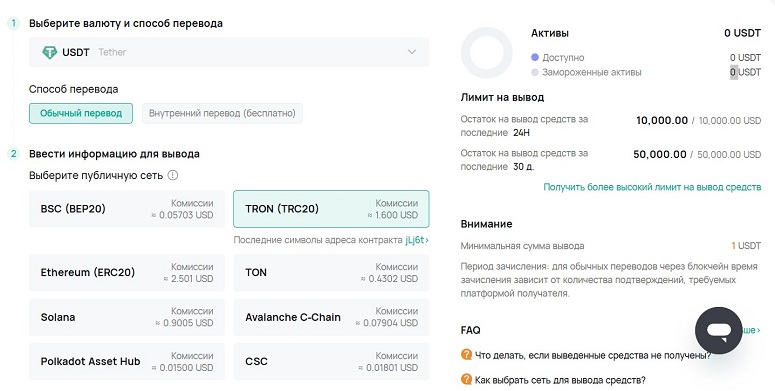
Task: Choose the Solana network
Action: [x=127, y=317]
